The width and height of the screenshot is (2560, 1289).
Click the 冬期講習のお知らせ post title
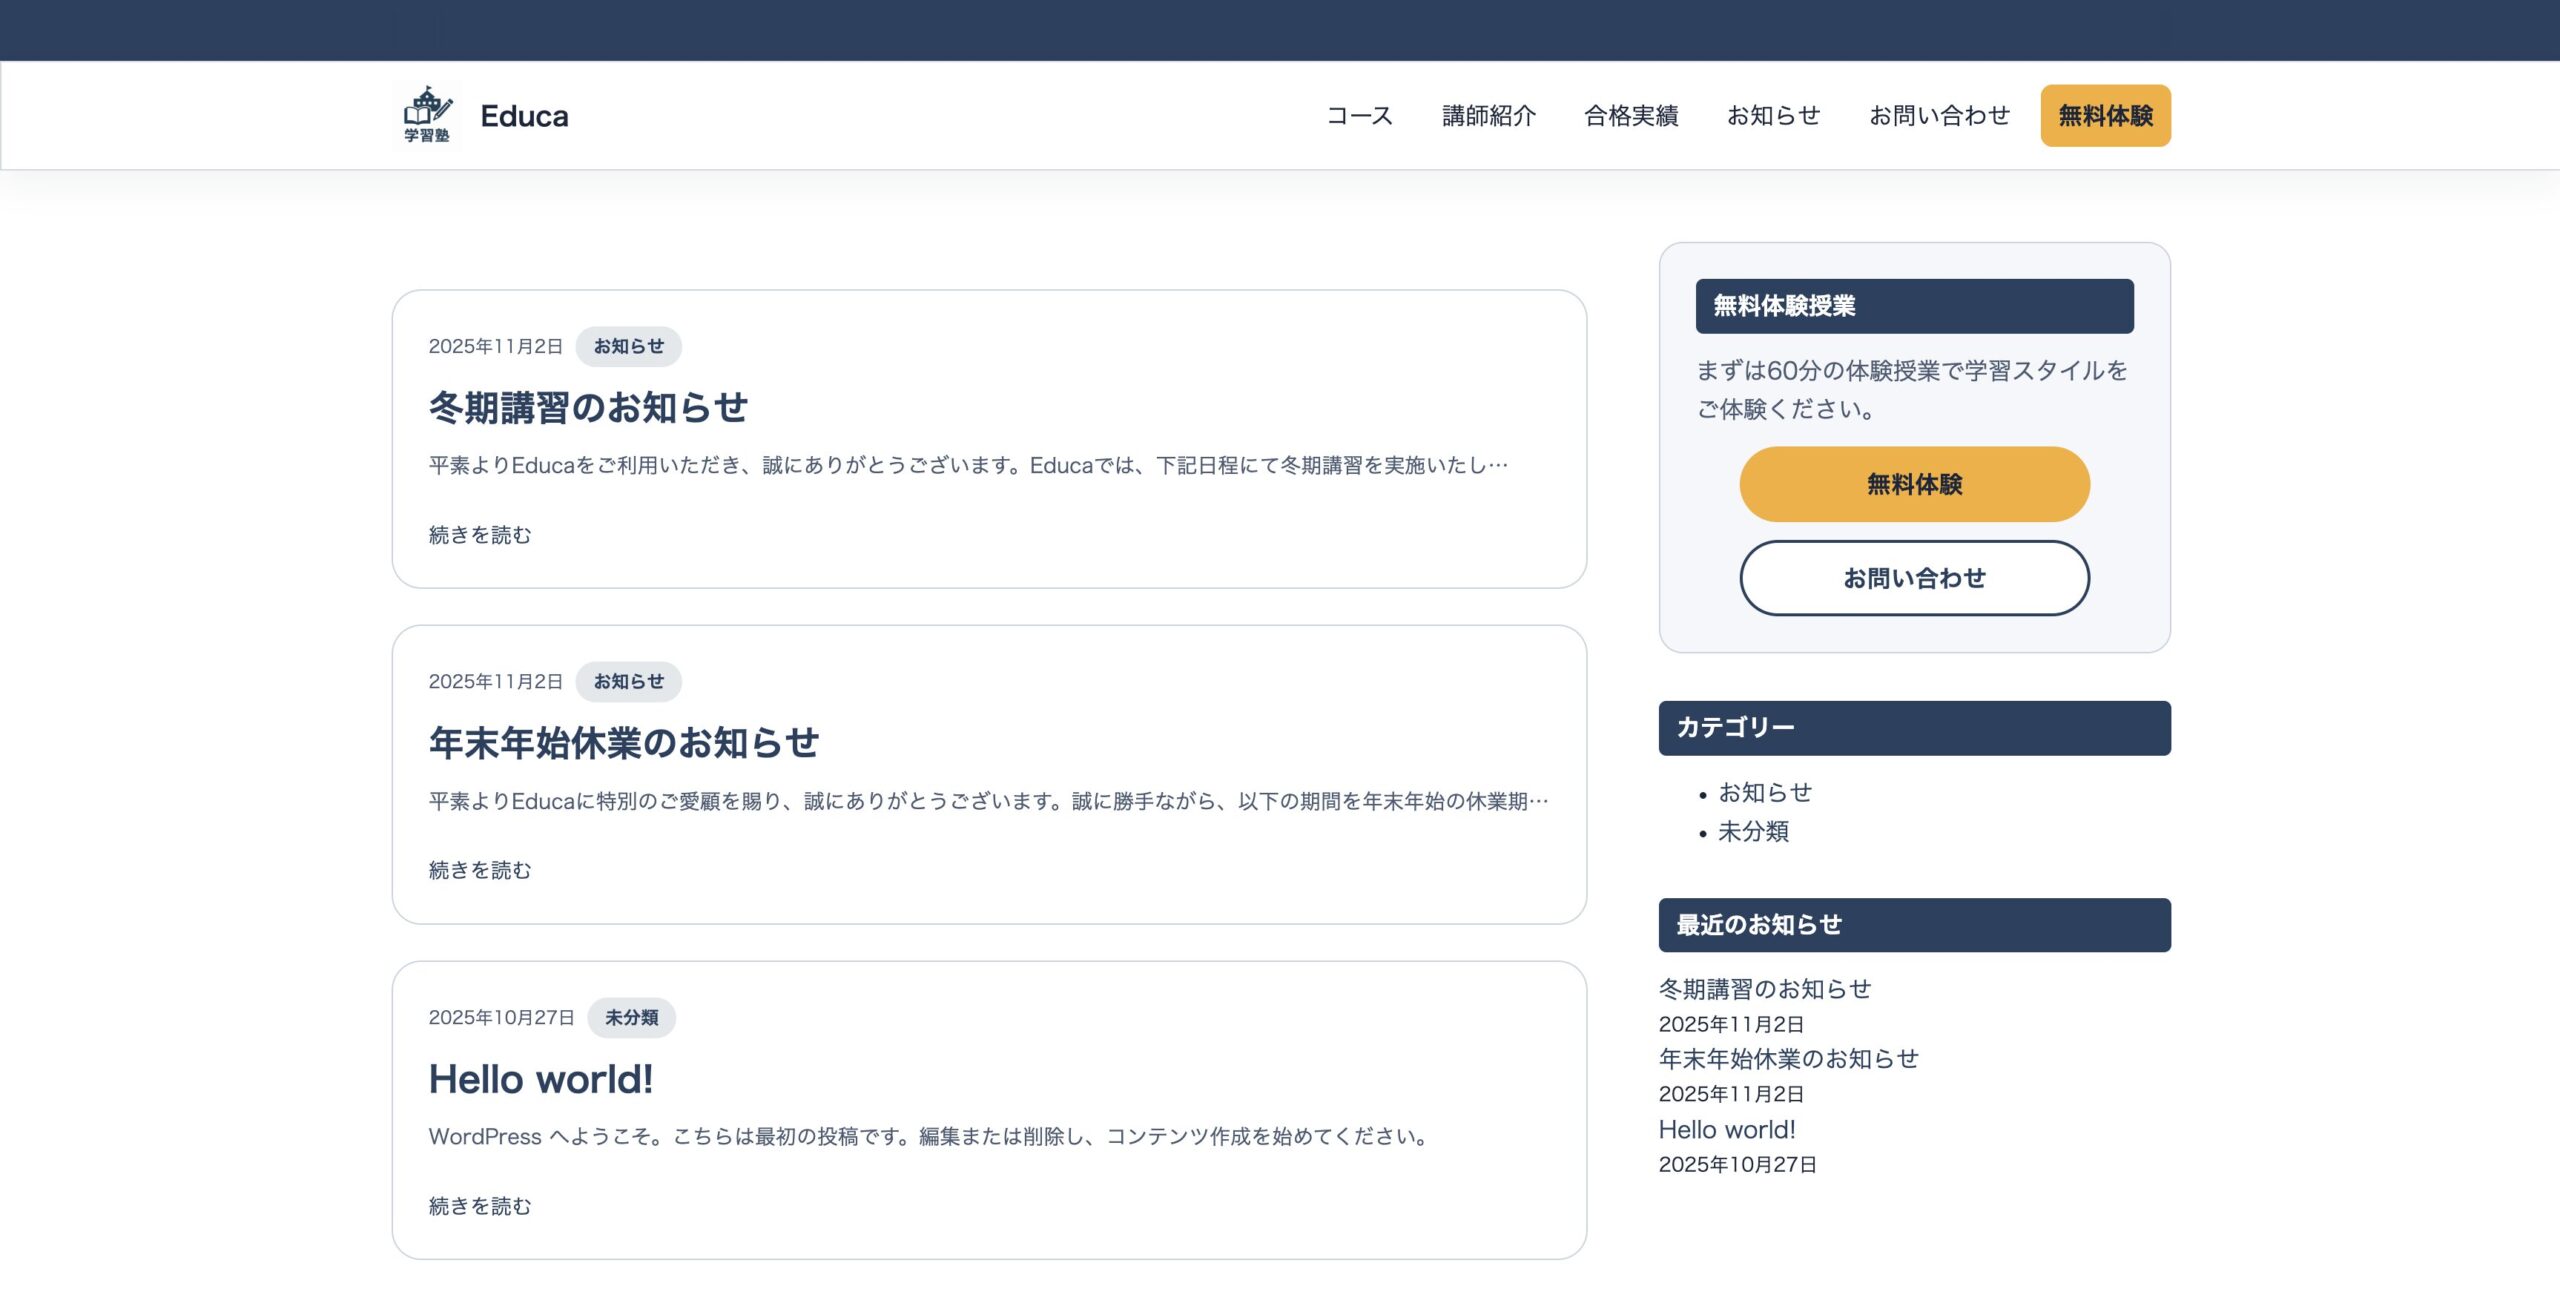click(x=588, y=407)
